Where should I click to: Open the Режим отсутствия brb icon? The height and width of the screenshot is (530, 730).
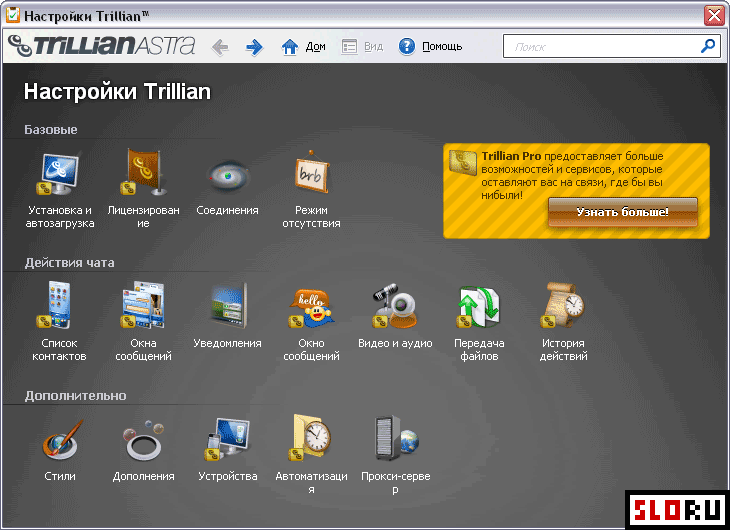click(x=311, y=172)
